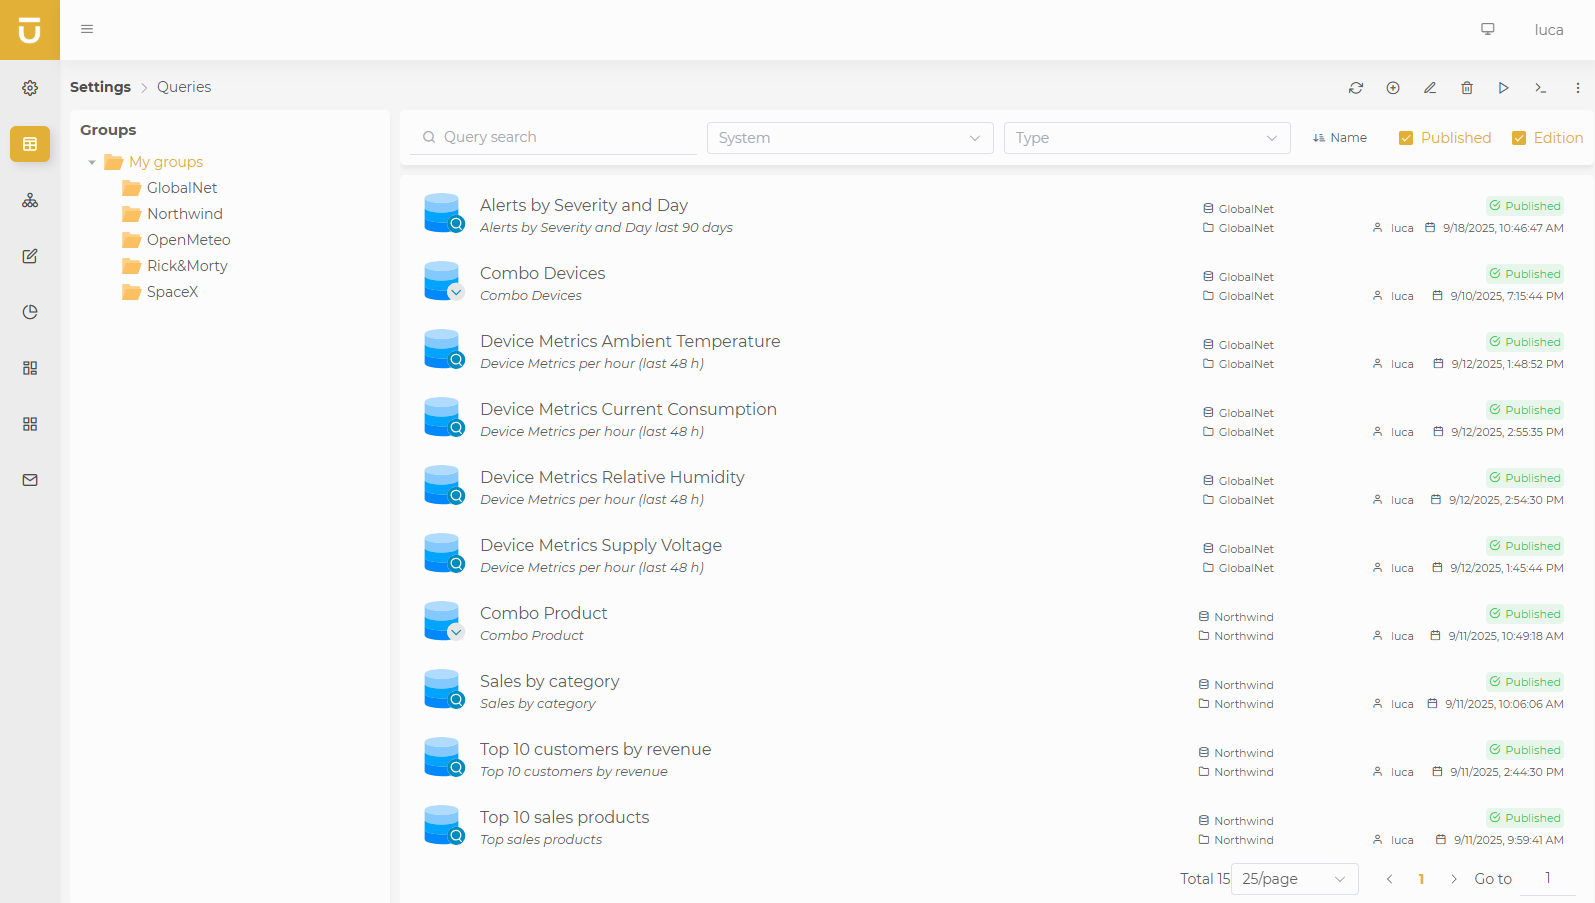The height and width of the screenshot is (903, 1595).
Task: Open the System dropdown
Action: (849, 138)
